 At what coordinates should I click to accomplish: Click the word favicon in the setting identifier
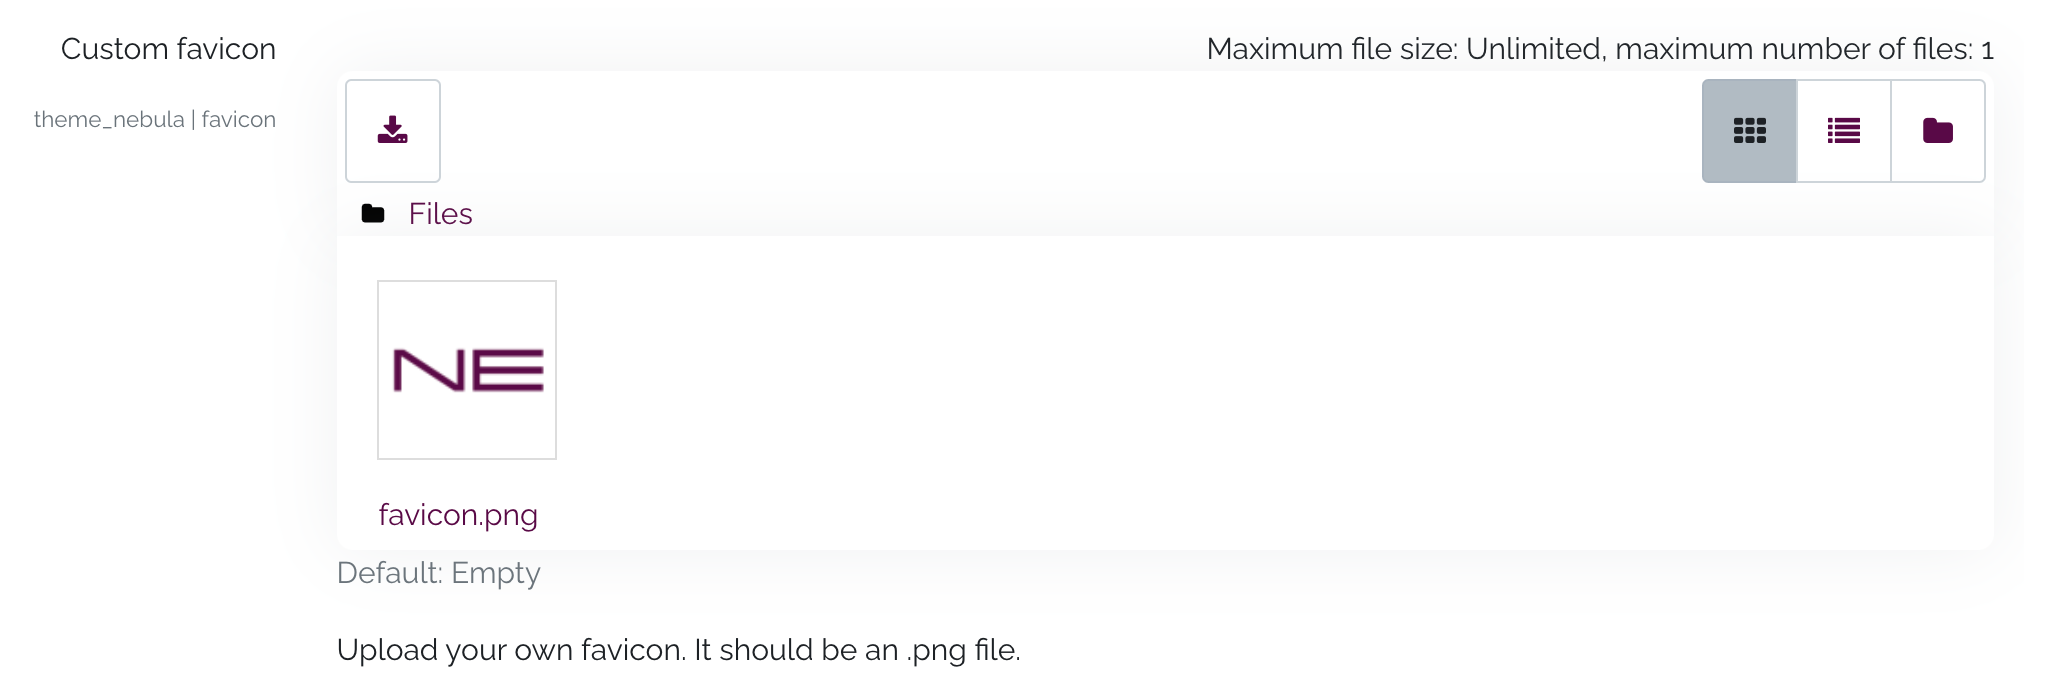[238, 120]
